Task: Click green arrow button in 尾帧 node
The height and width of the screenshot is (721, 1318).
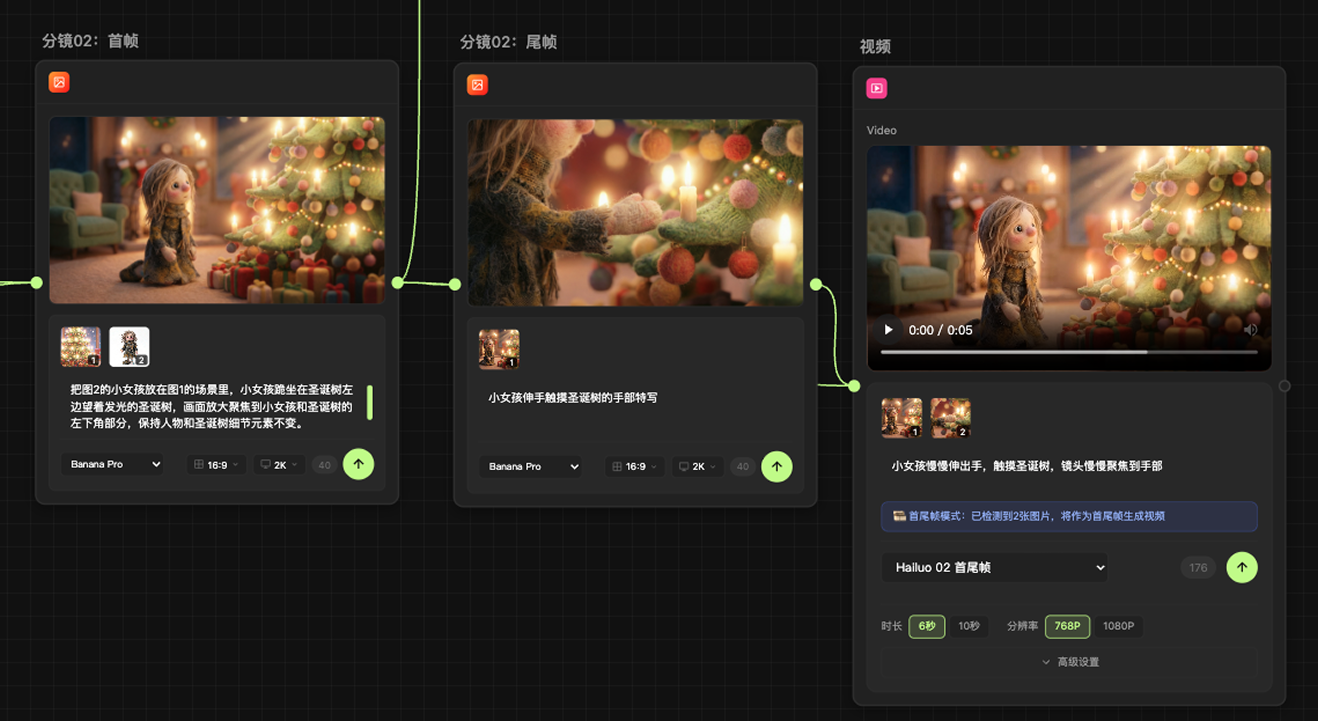Action: 776,466
